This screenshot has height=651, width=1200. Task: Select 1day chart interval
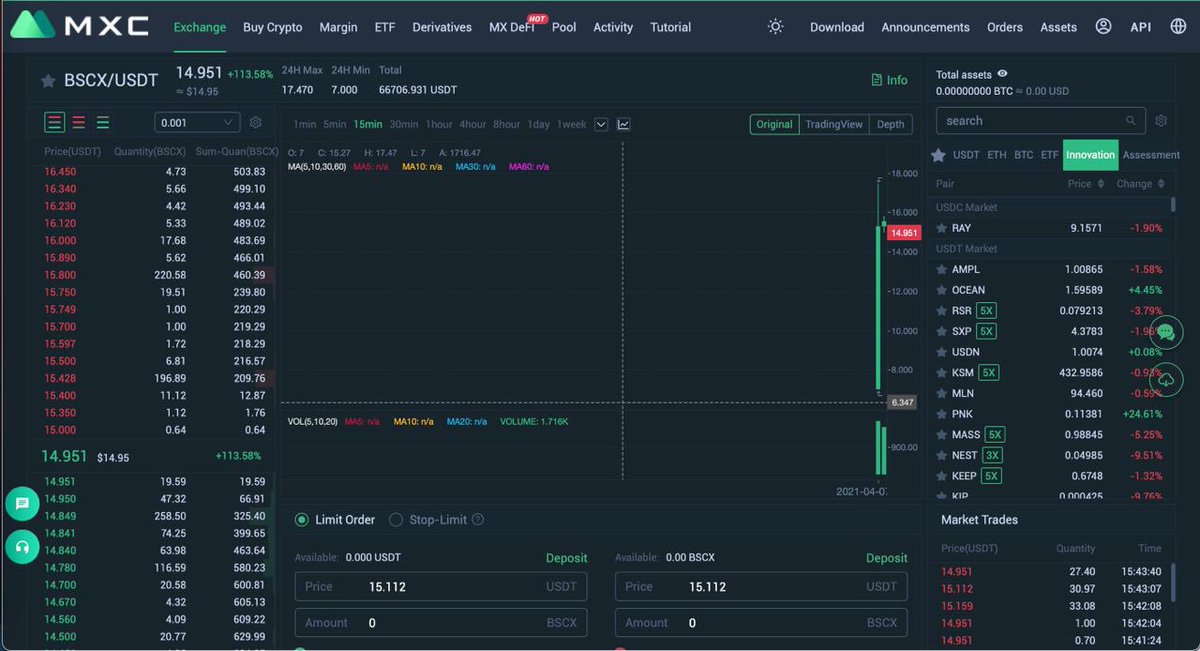538,124
